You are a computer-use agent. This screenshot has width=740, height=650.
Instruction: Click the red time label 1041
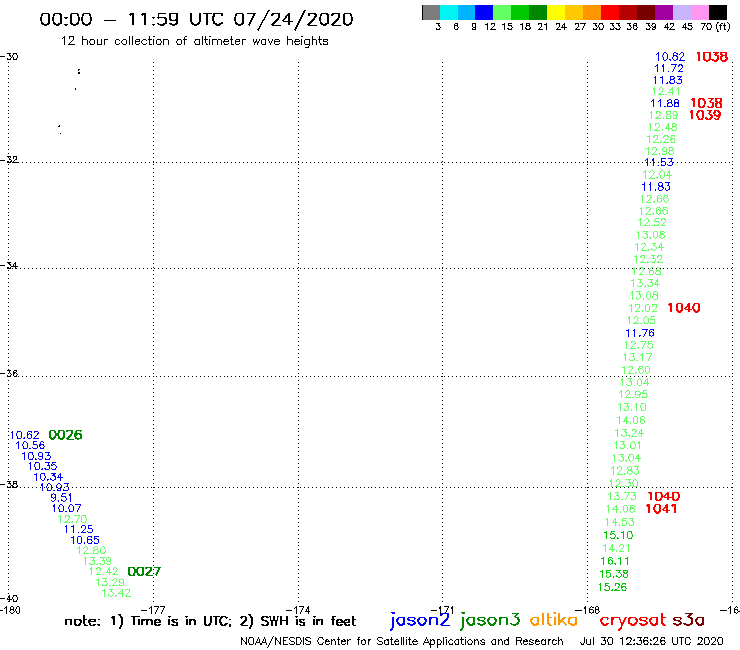pyautogui.click(x=661, y=509)
